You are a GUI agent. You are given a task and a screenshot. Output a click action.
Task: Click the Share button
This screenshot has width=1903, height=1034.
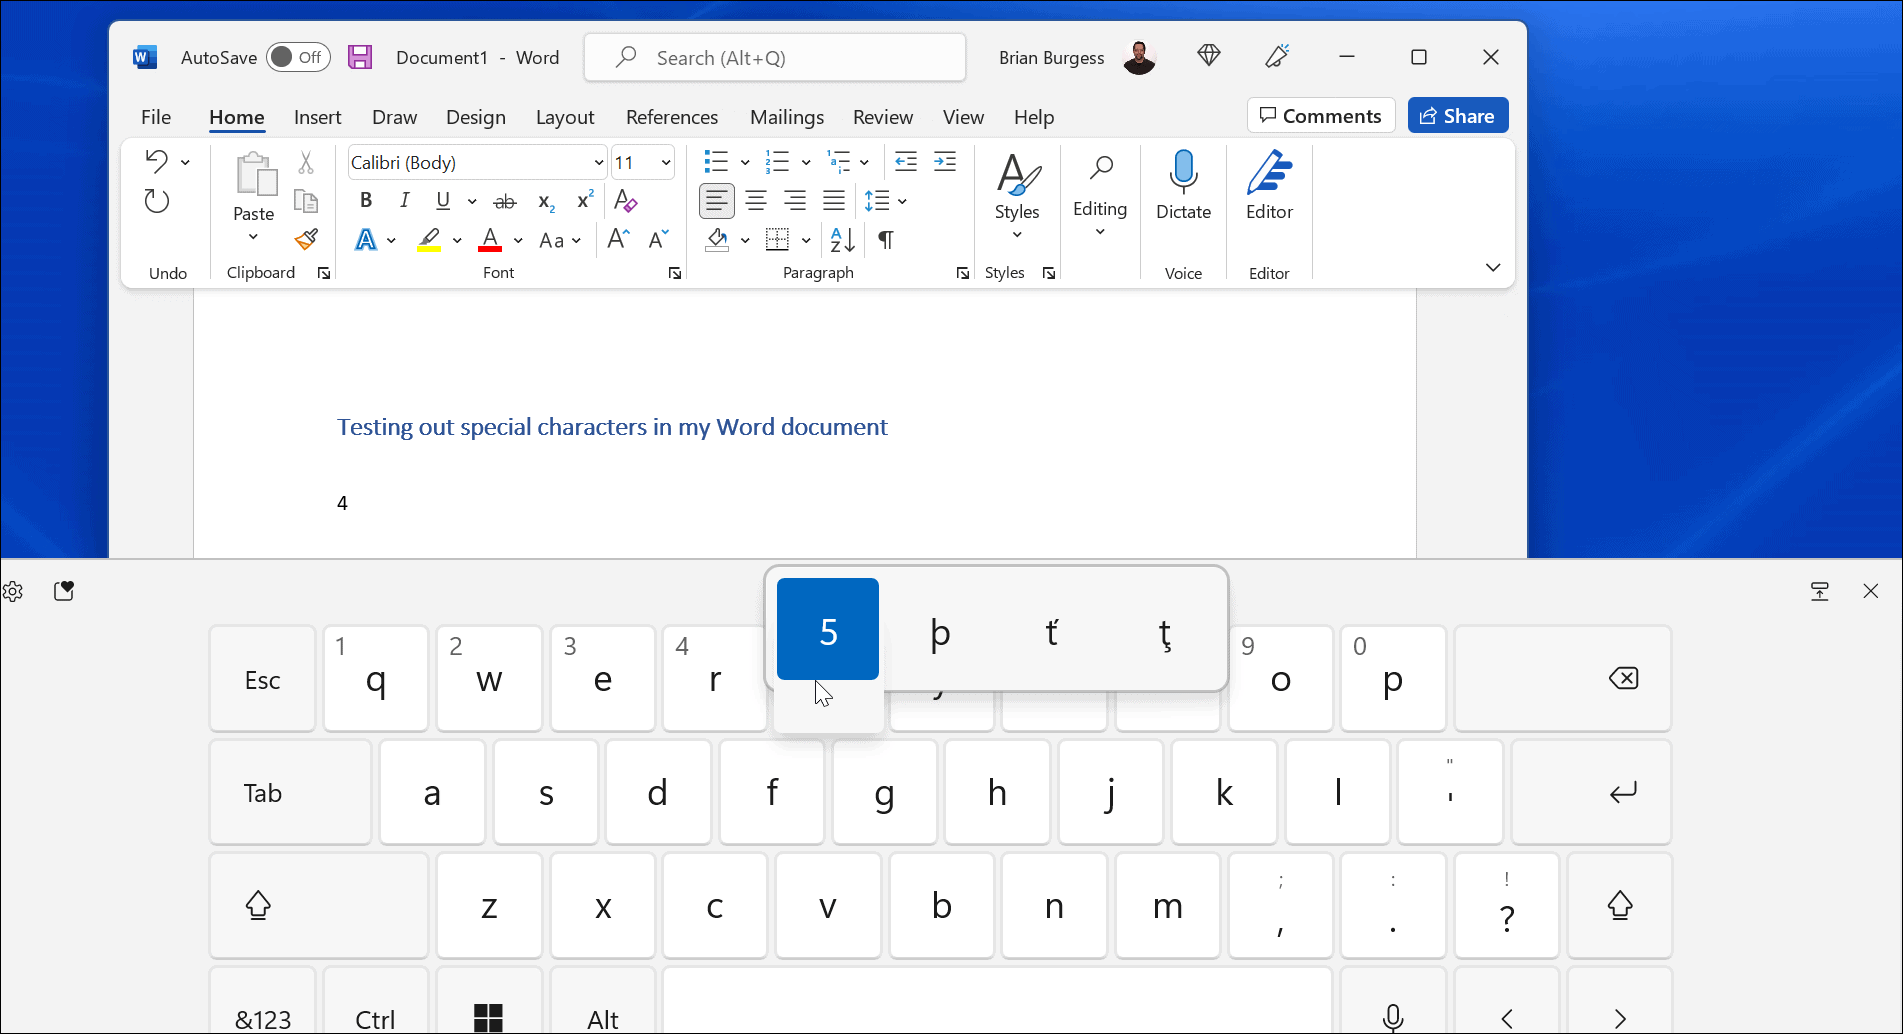coord(1457,115)
